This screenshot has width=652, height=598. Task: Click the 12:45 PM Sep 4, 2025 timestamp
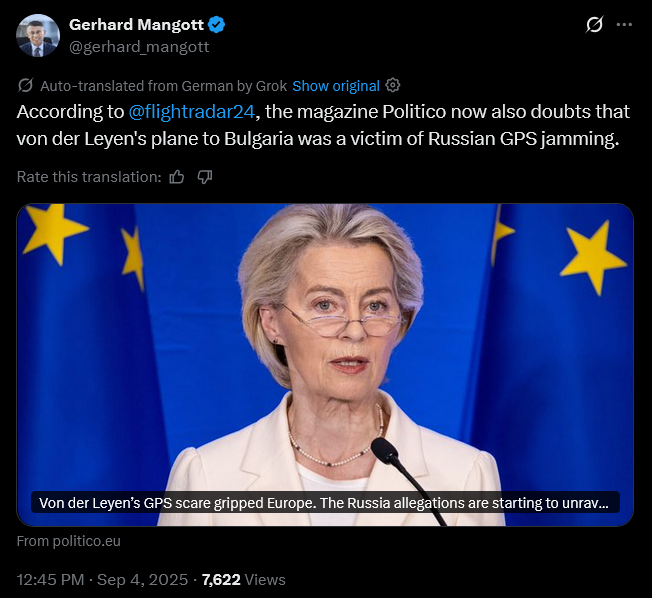(x=102, y=580)
